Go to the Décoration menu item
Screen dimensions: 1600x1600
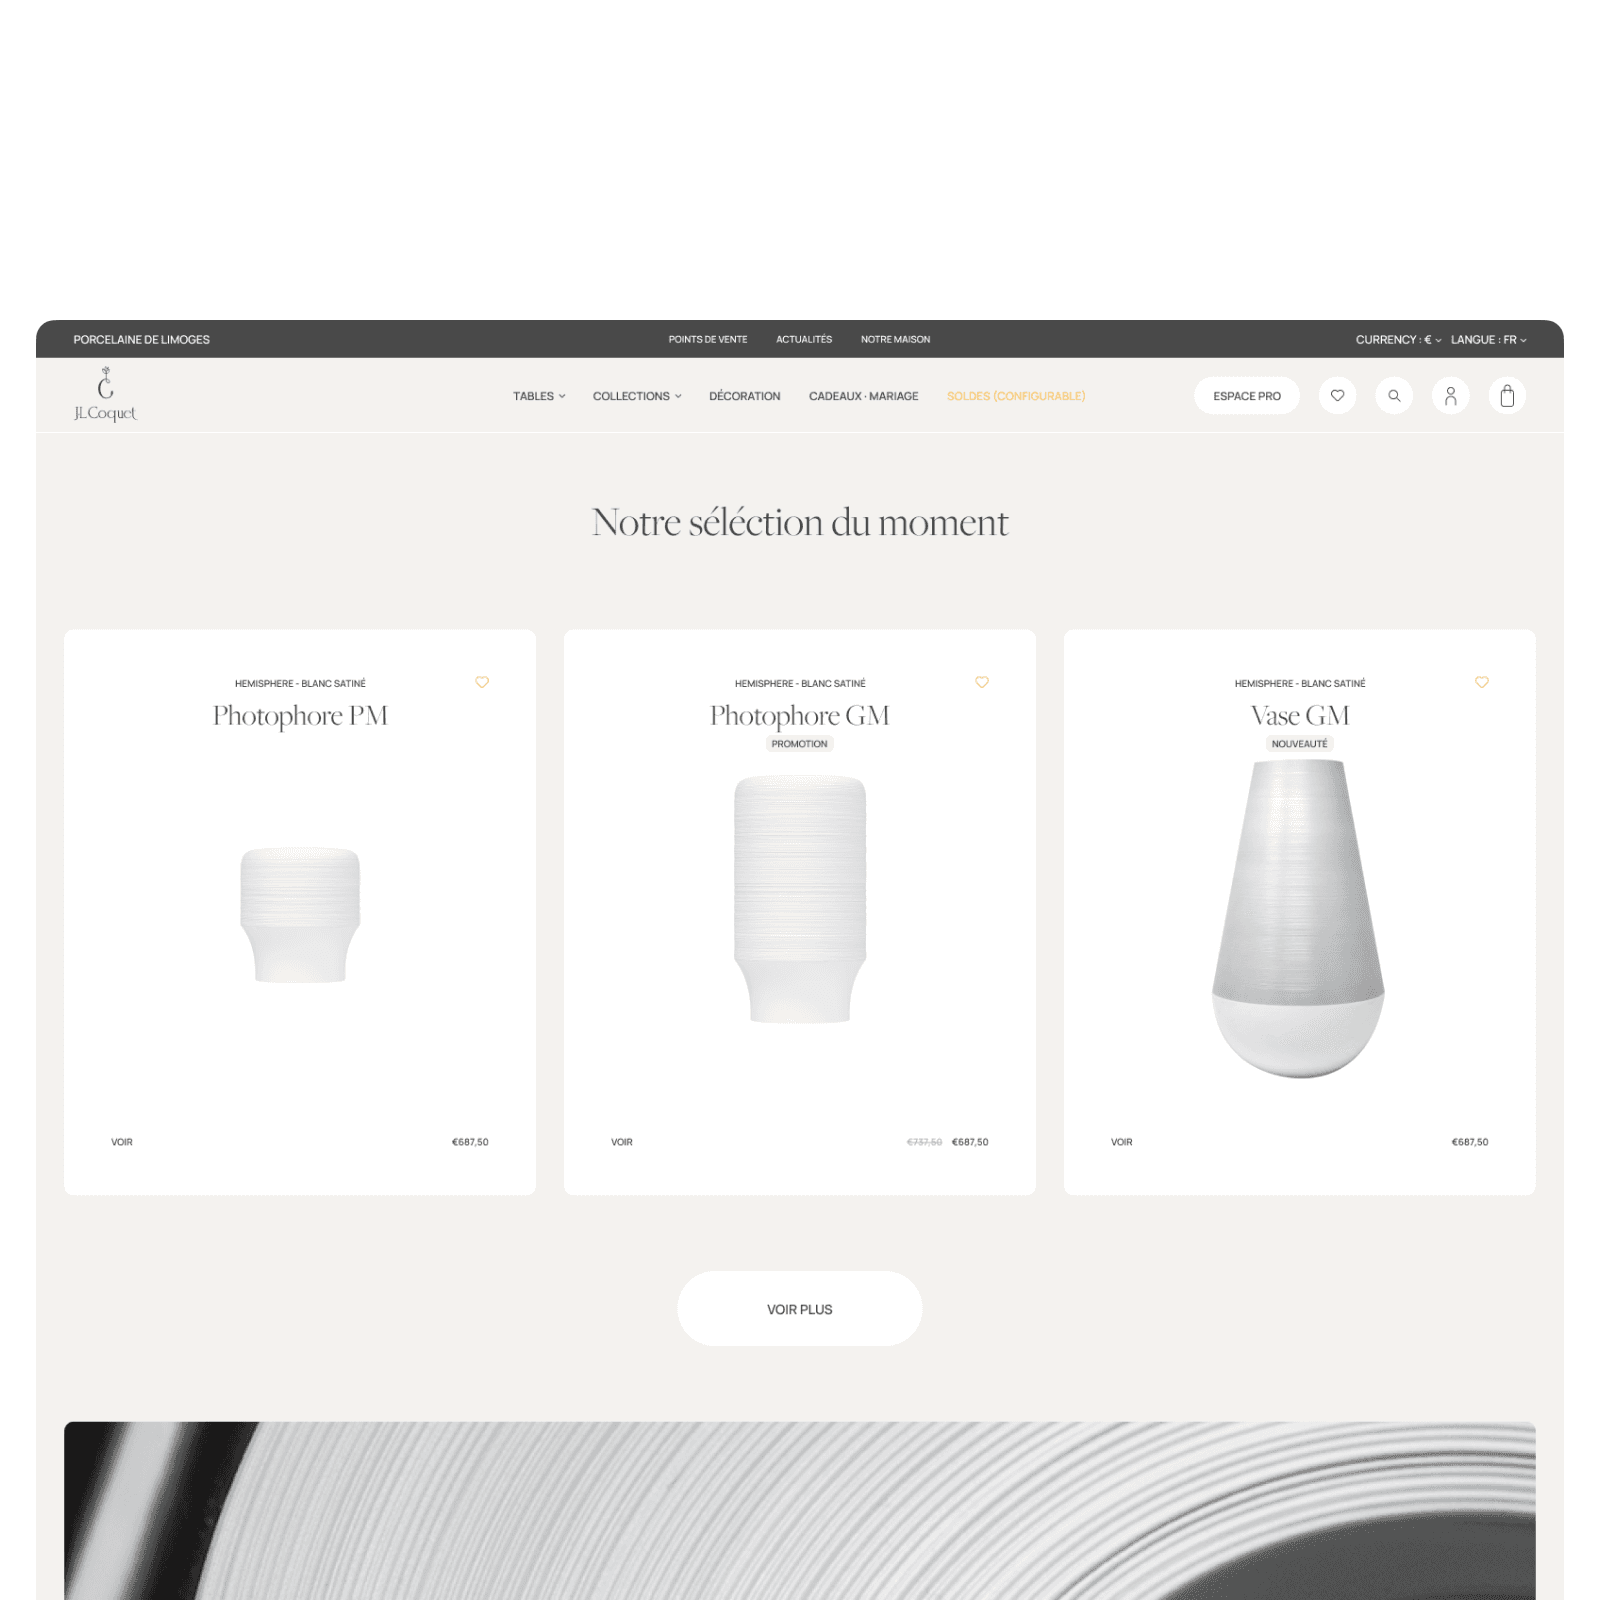[x=745, y=396]
